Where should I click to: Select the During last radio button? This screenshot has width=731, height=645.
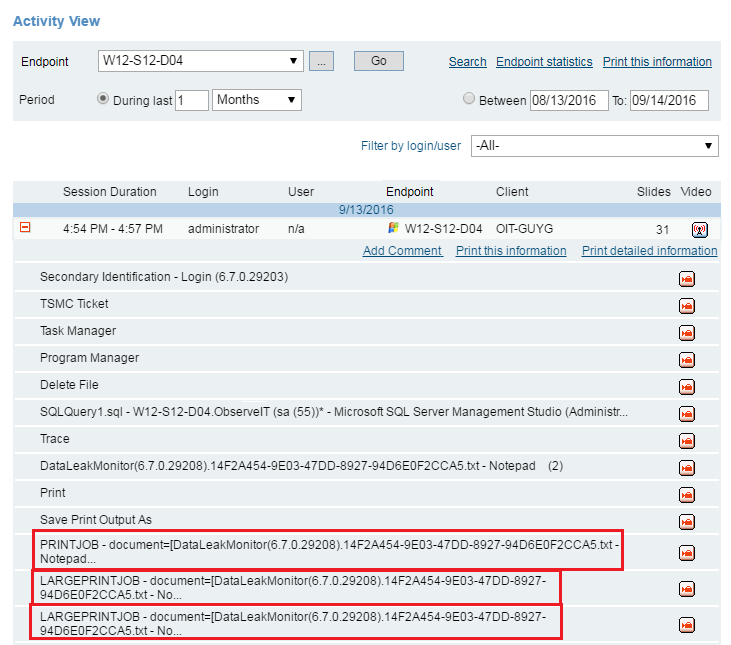click(103, 99)
